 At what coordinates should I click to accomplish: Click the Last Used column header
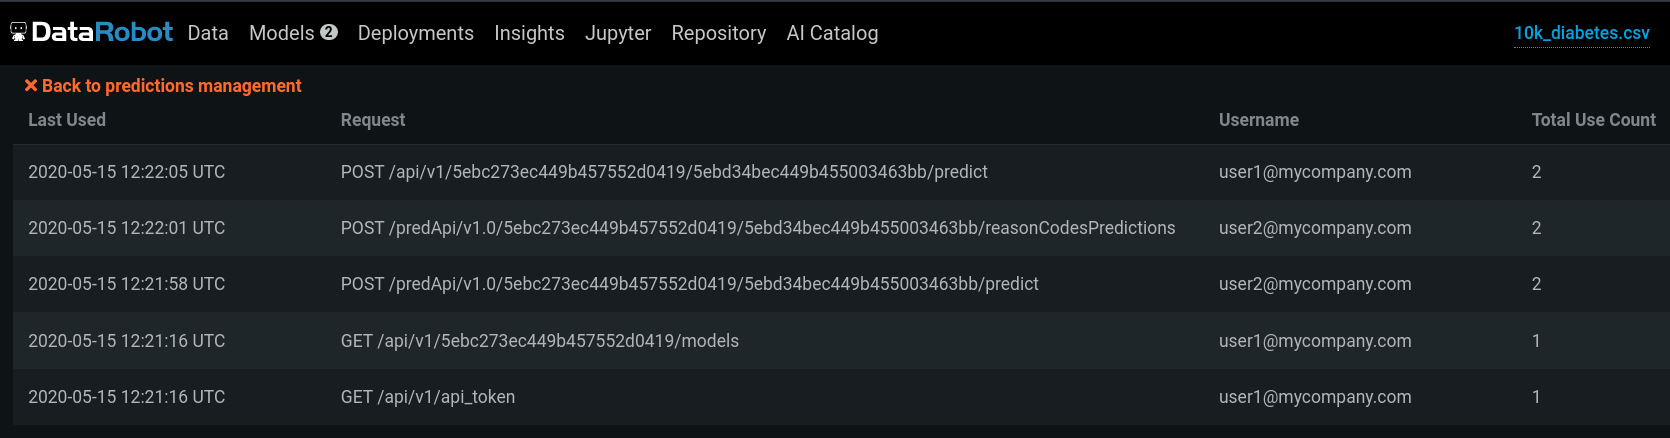[x=67, y=120]
